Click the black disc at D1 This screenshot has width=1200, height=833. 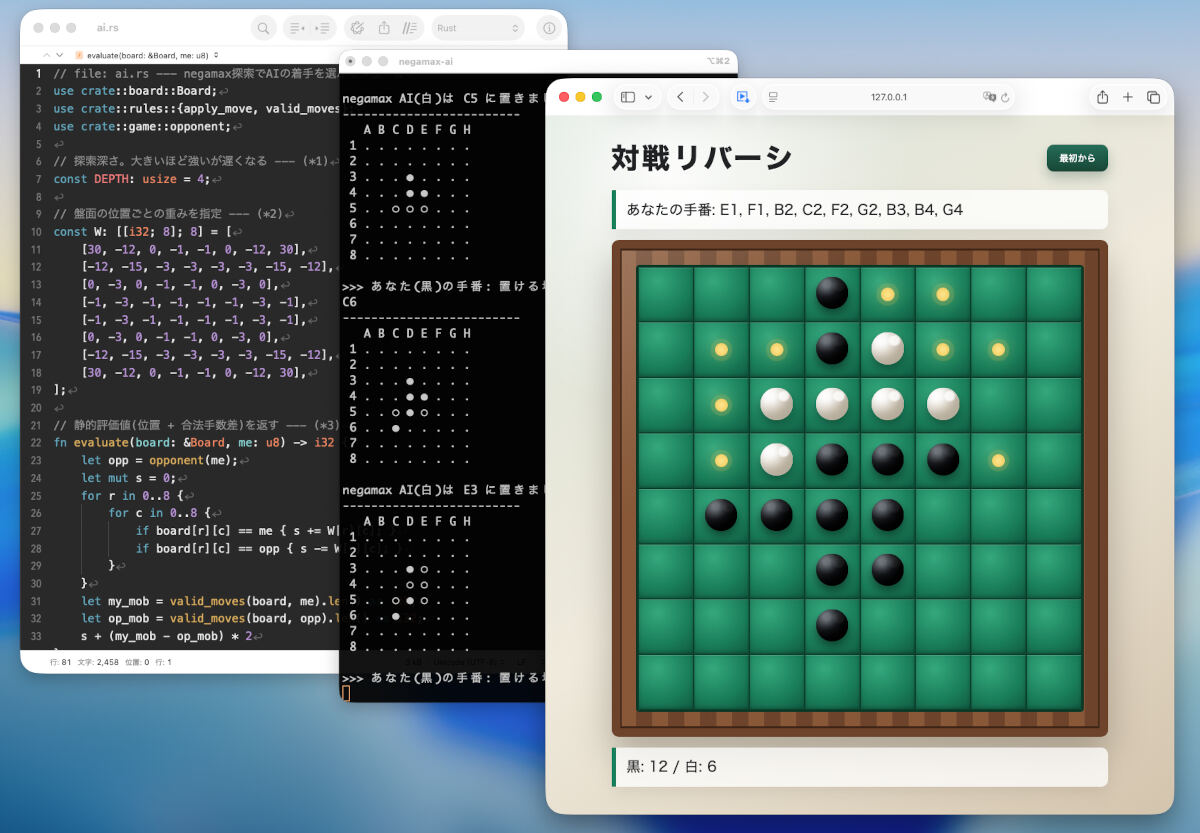832,293
